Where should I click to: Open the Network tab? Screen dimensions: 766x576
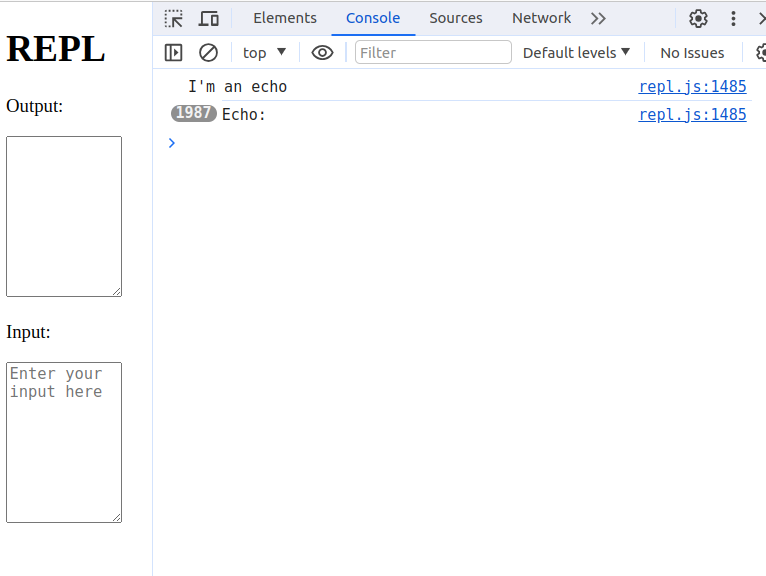[541, 18]
